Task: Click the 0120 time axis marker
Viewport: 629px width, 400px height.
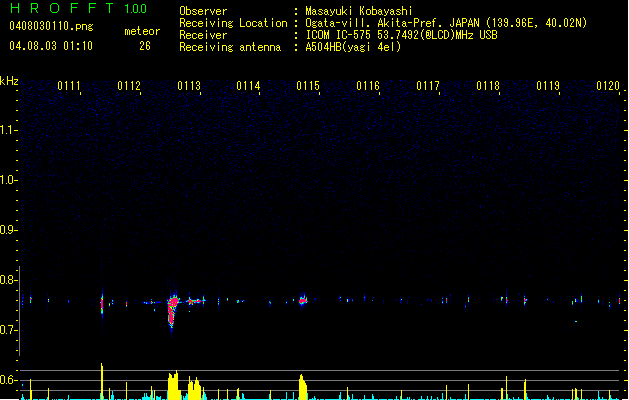Action: click(x=608, y=86)
